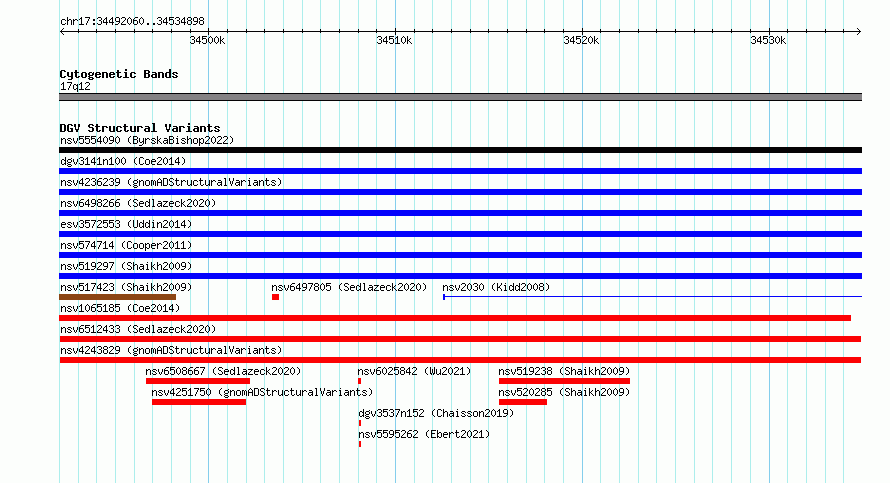This screenshot has height=483, width=890.
Task: Select the nsv519297 (Shaikh2009) label
Action: pos(126,266)
